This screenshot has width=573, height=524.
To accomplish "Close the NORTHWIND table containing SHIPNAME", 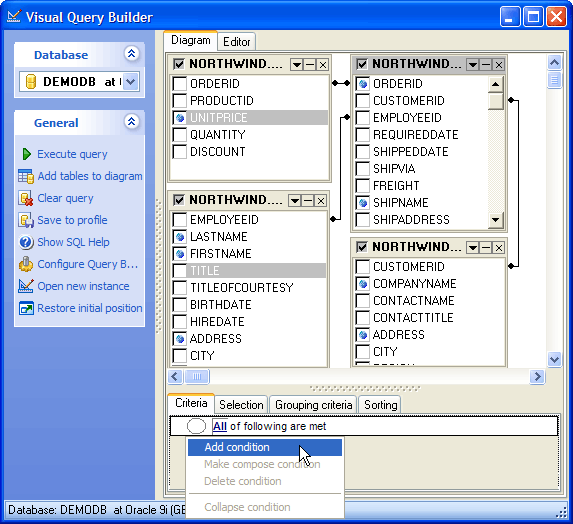I will tap(499, 65).
